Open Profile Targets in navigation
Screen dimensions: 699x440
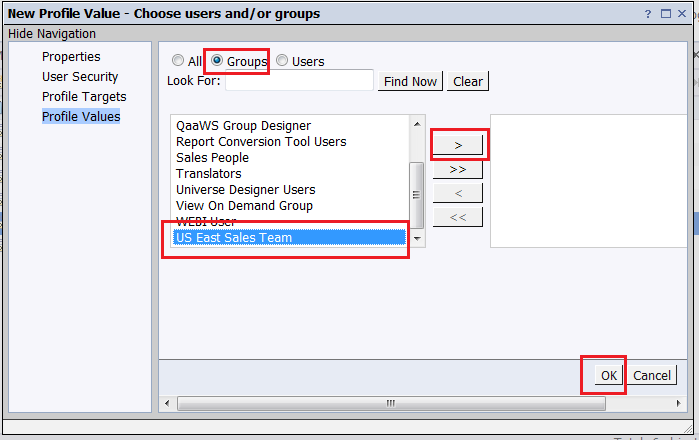pyautogui.click(x=84, y=97)
